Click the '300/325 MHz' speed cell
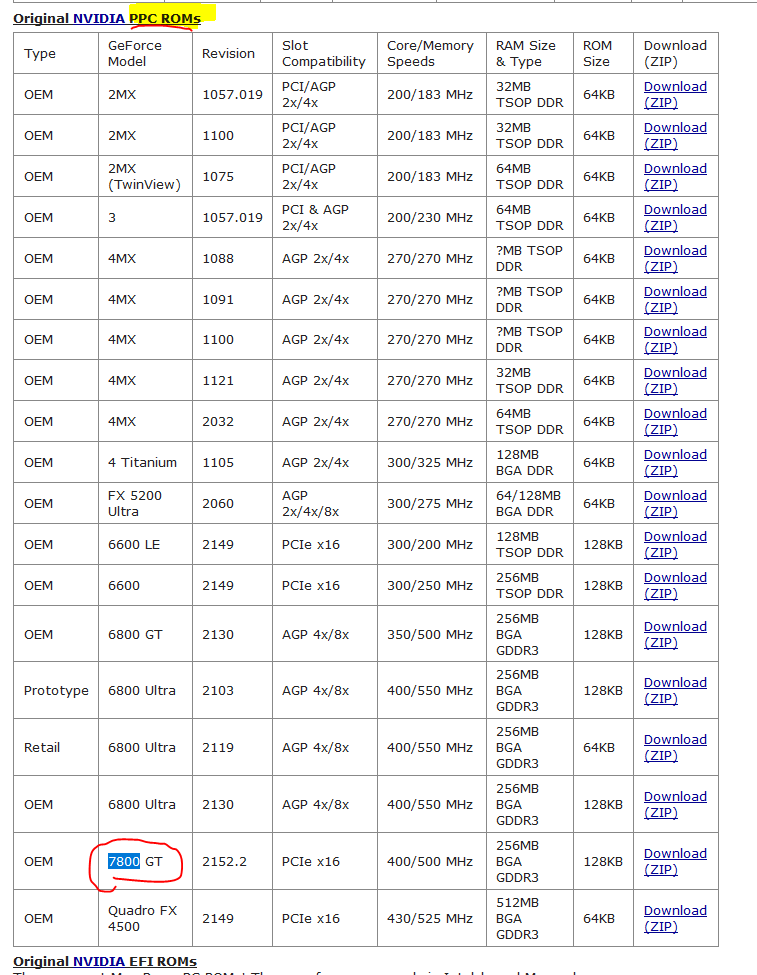Image resolution: width=757 pixels, height=975 pixels. click(430, 463)
